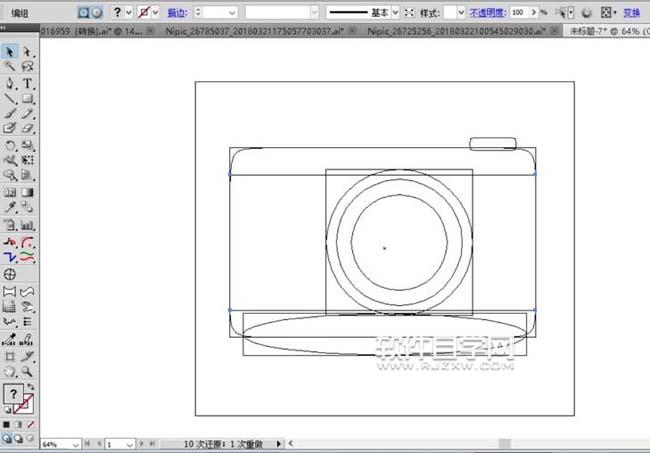Select the Mesh tool
This screenshot has width=650, height=453.
pos(10,192)
